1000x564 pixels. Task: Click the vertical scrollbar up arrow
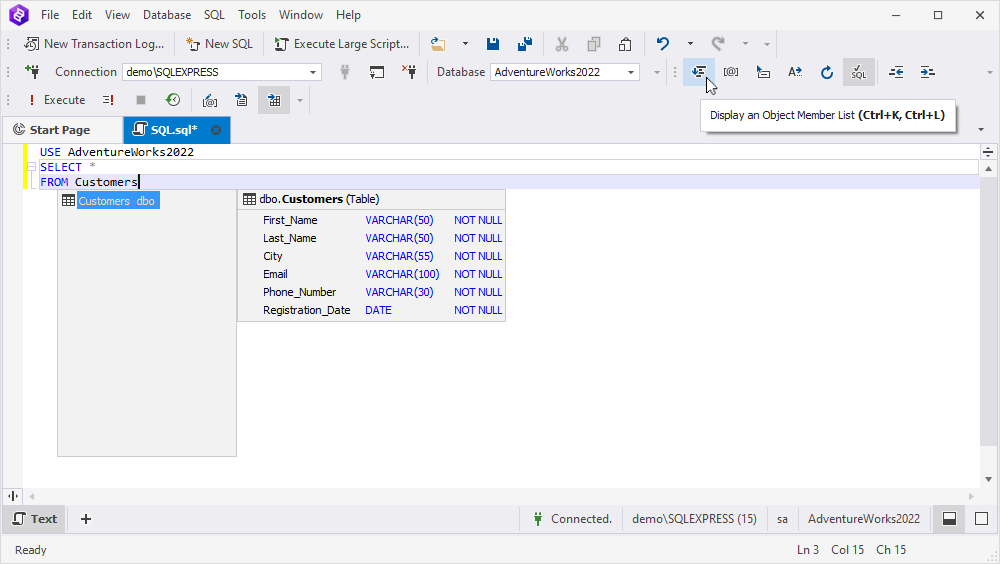[x=989, y=169]
